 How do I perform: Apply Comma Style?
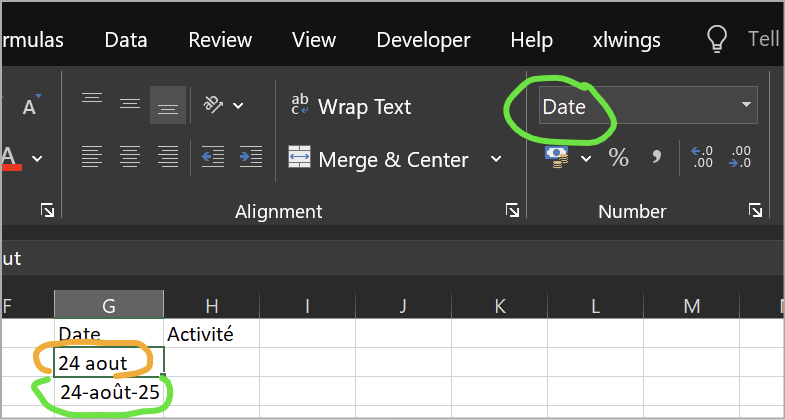click(656, 158)
